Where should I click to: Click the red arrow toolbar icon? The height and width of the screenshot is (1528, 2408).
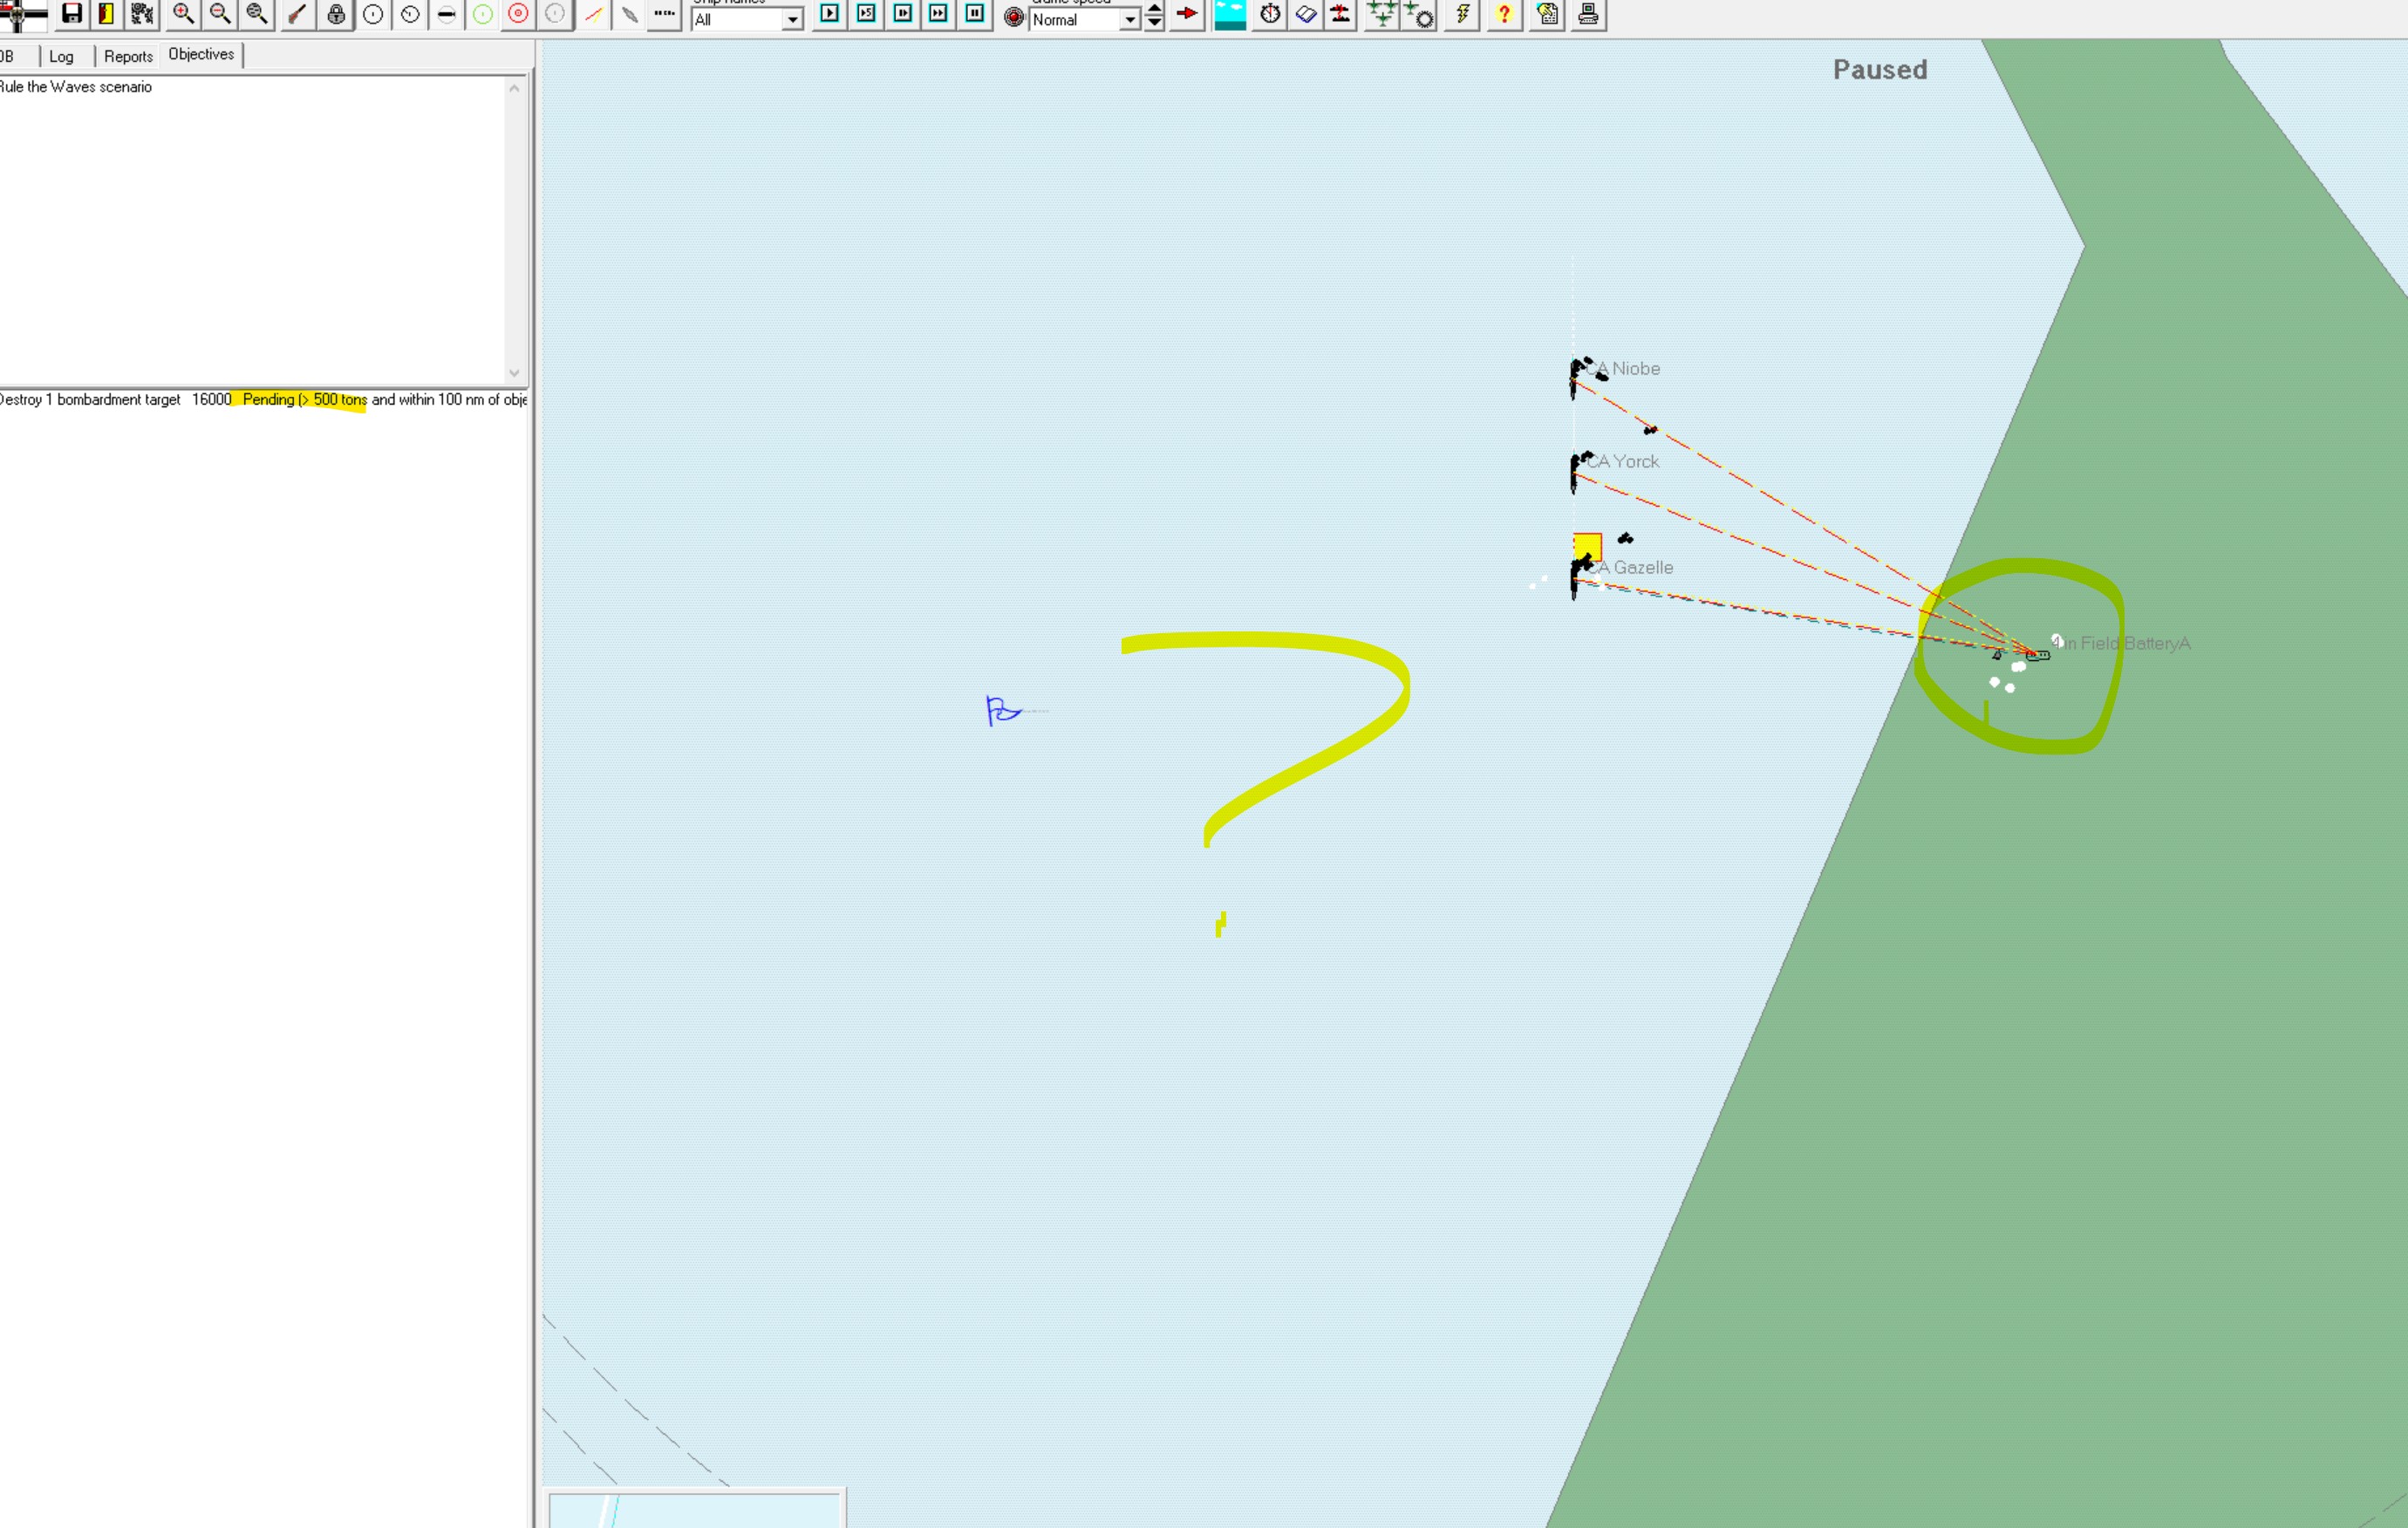point(1187,14)
